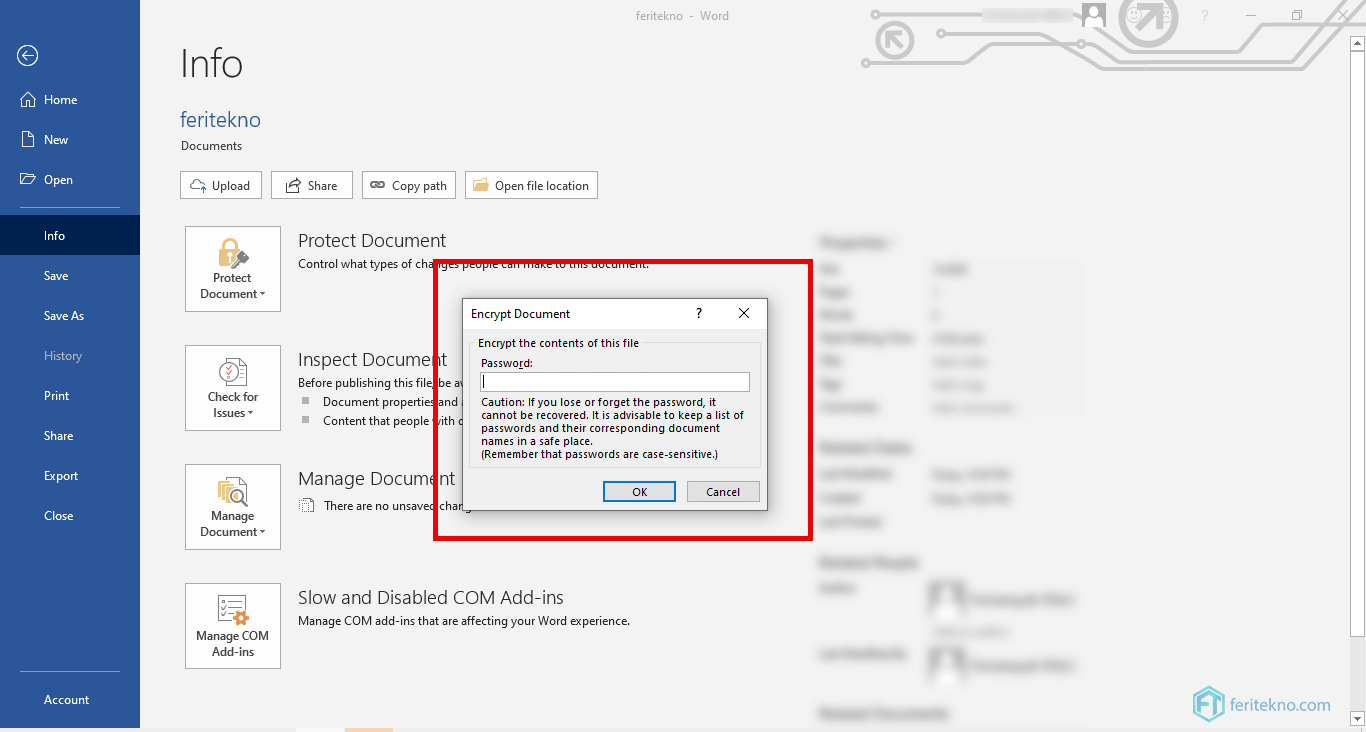
Task: Close the Encrypt Document dialog
Action: point(744,313)
